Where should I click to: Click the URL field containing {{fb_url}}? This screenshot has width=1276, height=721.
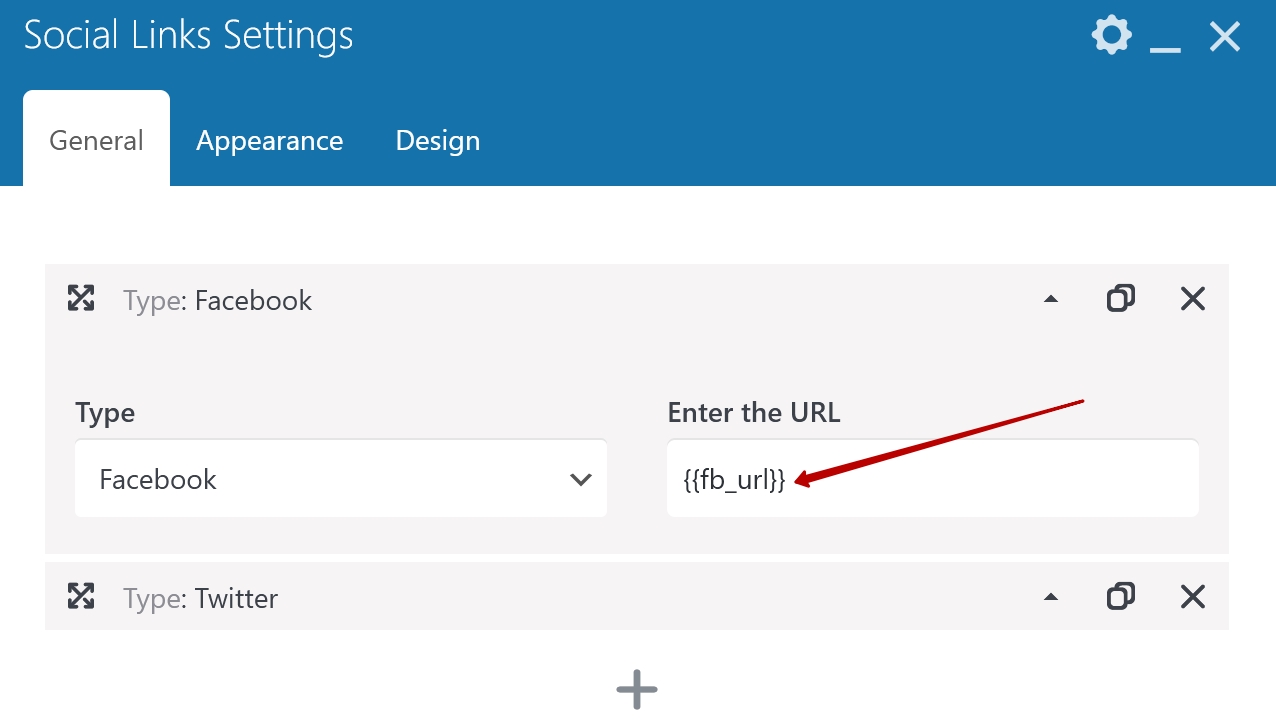(x=932, y=479)
